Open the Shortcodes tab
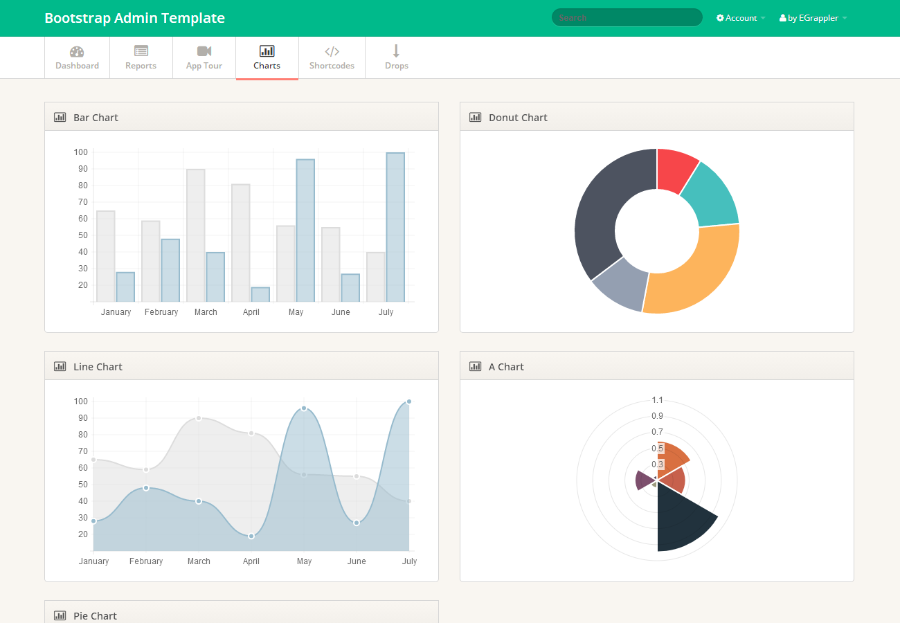This screenshot has width=900, height=623. tap(332, 57)
